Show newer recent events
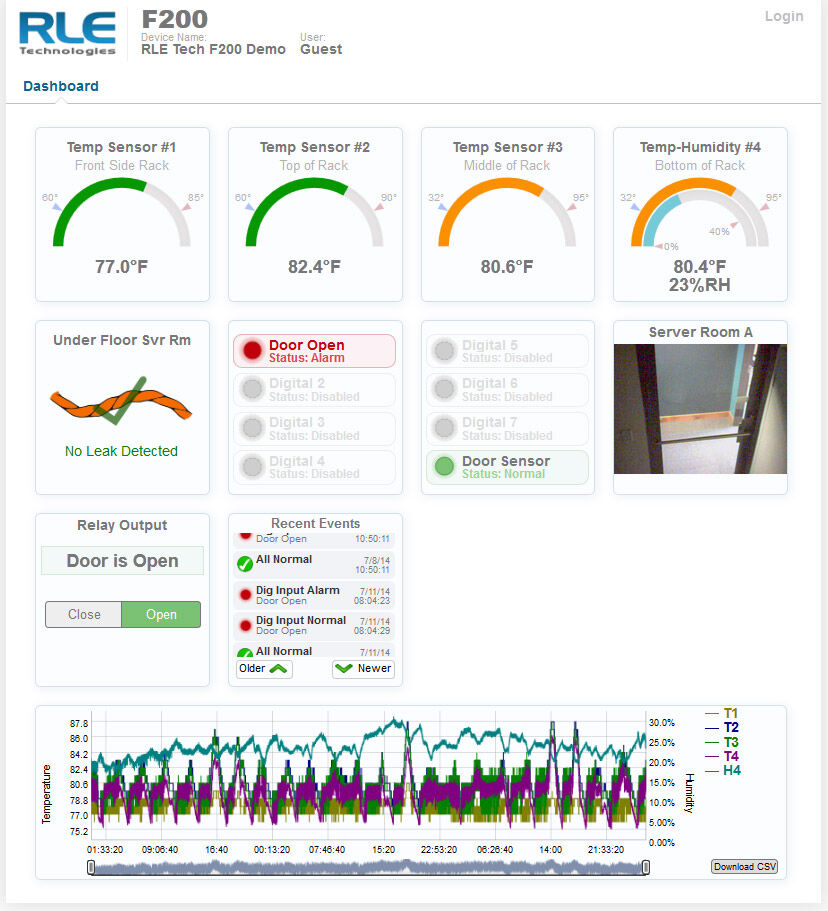 click(x=363, y=669)
